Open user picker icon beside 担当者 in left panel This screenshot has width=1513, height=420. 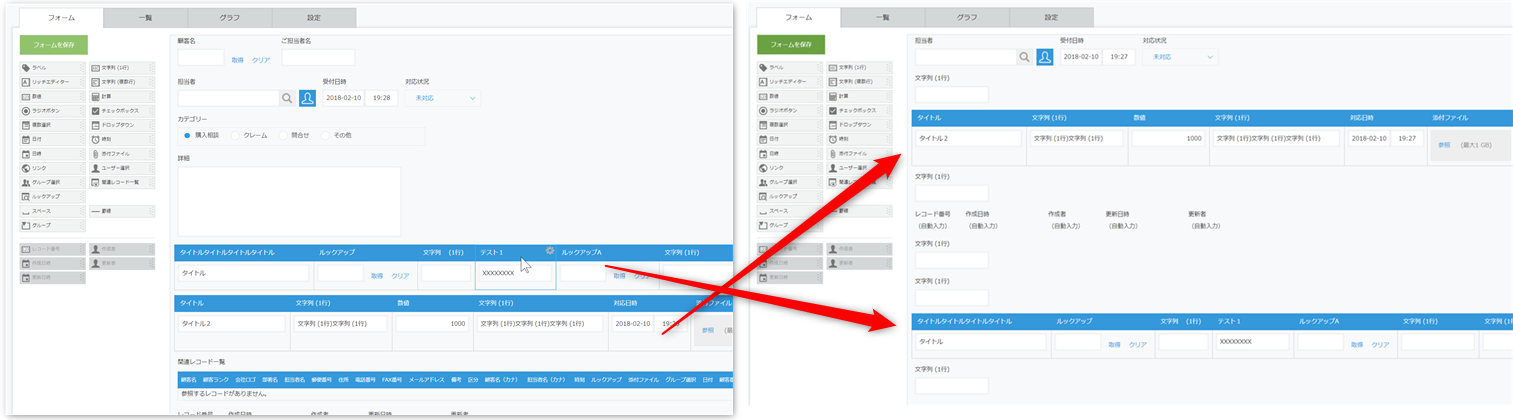tap(307, 98)
